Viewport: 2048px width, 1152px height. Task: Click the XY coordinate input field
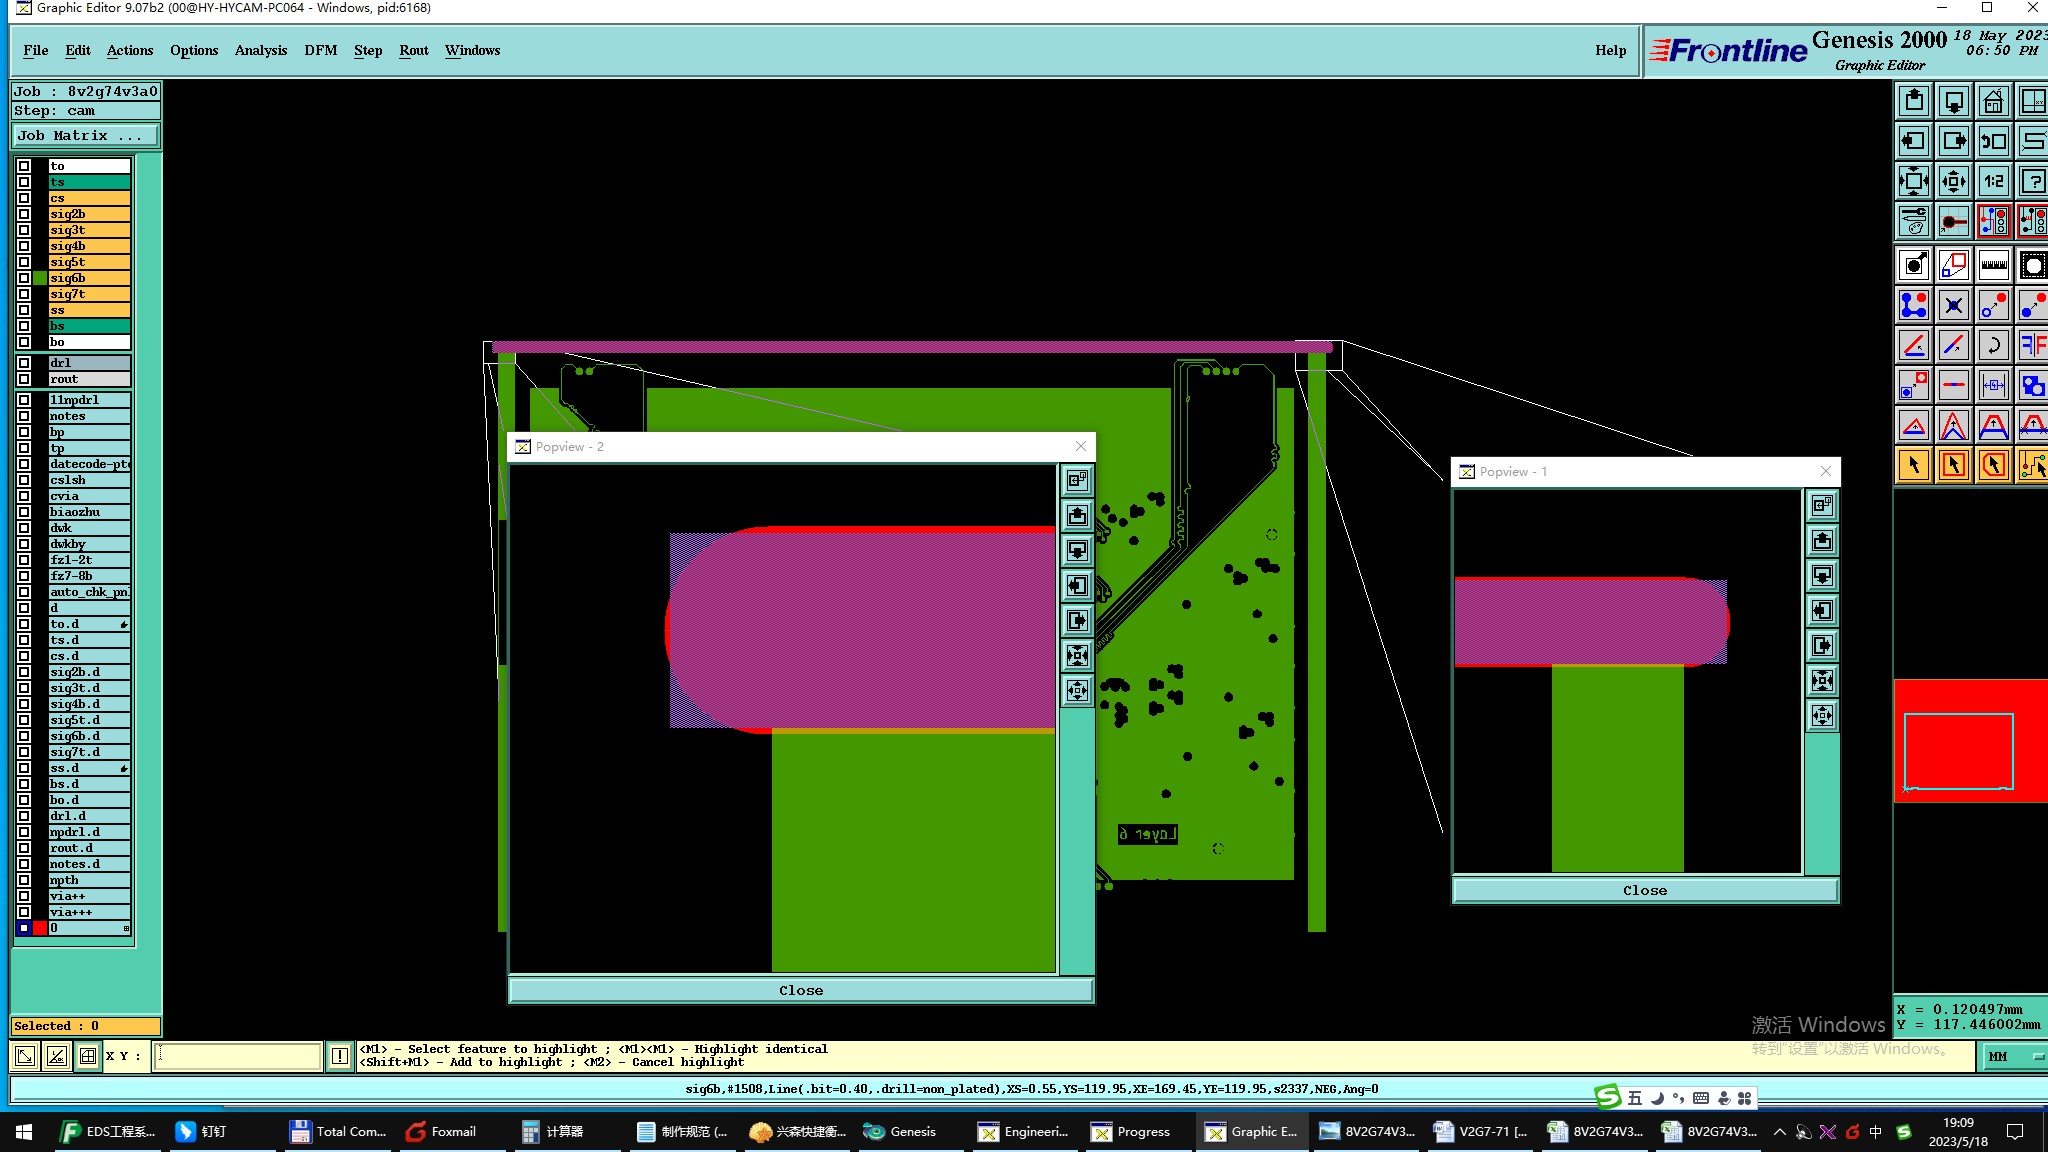click(237, 1055)
